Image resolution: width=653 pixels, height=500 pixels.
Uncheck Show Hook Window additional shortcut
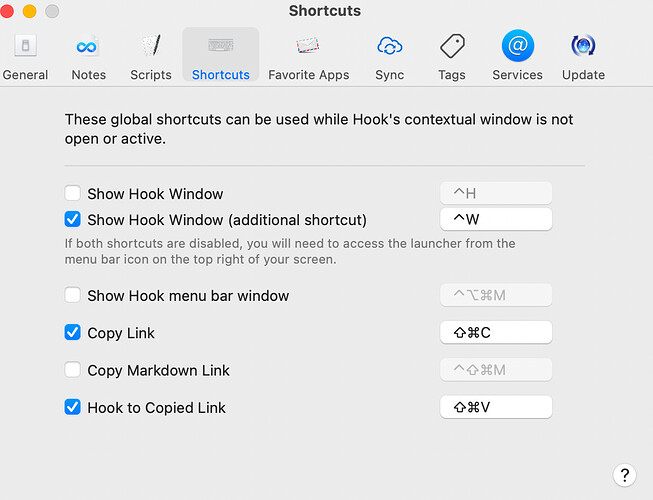pyautogui.click(x=72, y=219)
